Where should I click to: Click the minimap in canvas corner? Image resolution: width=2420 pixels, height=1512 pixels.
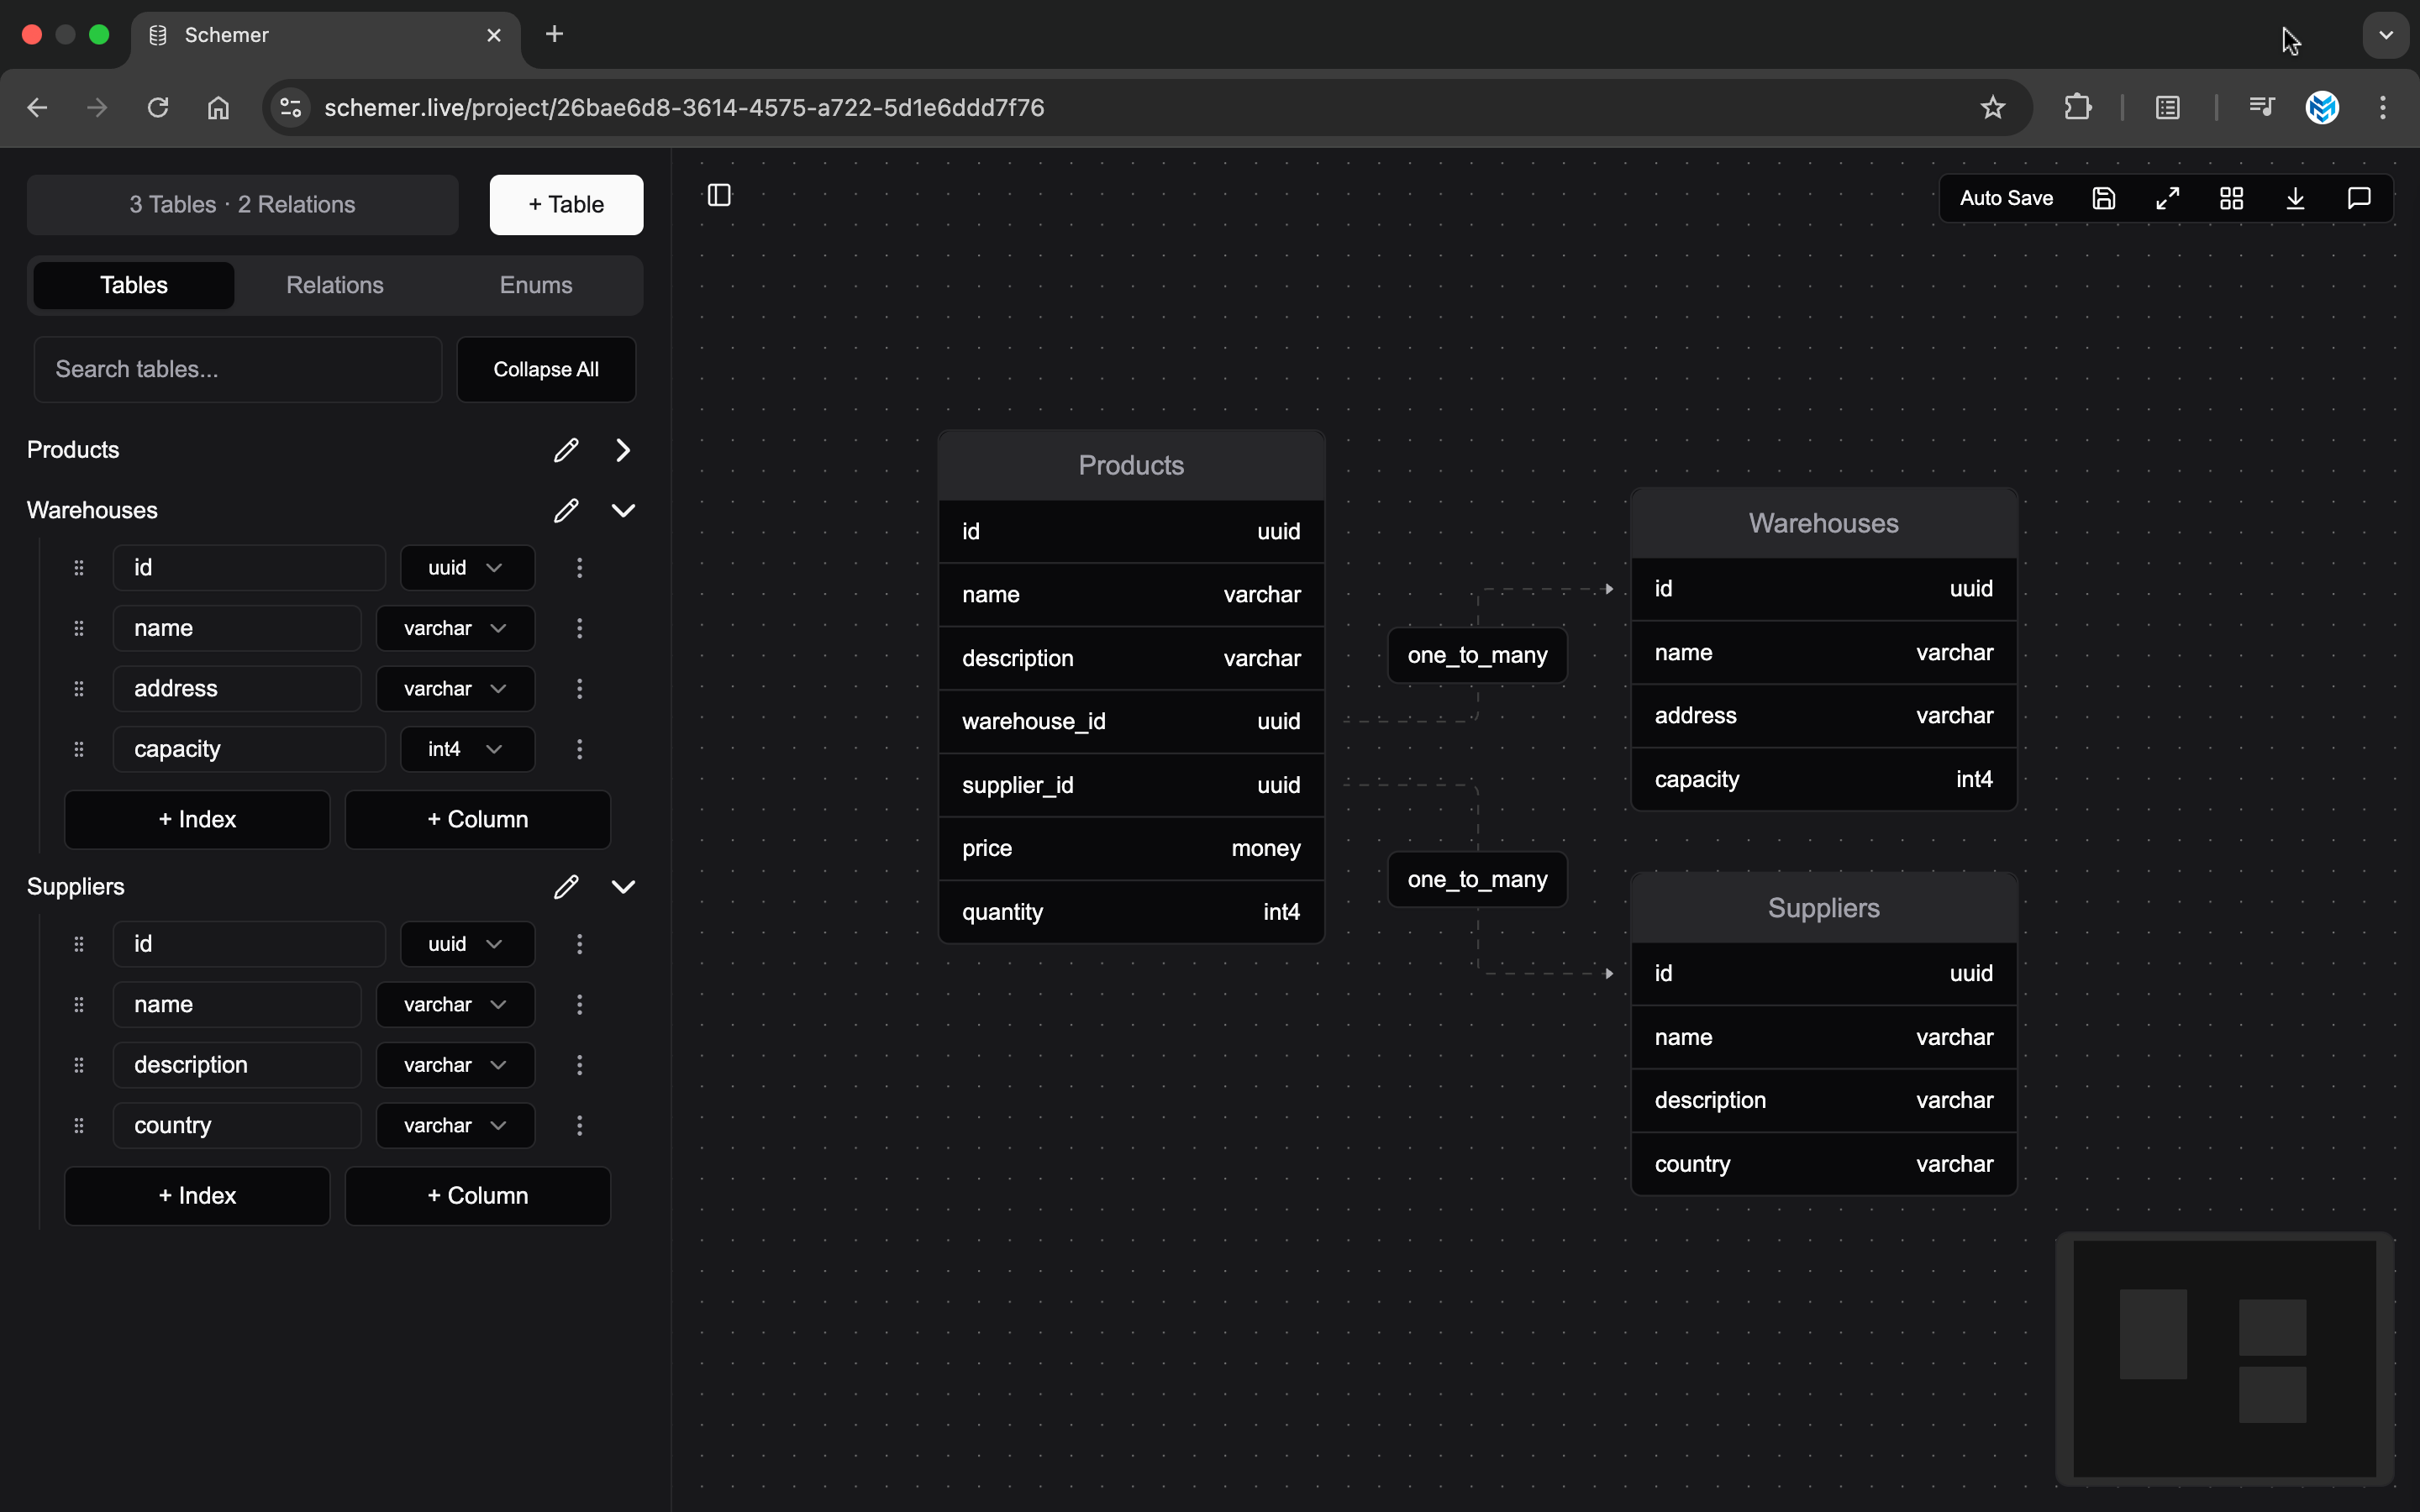coord(2224,1358)
